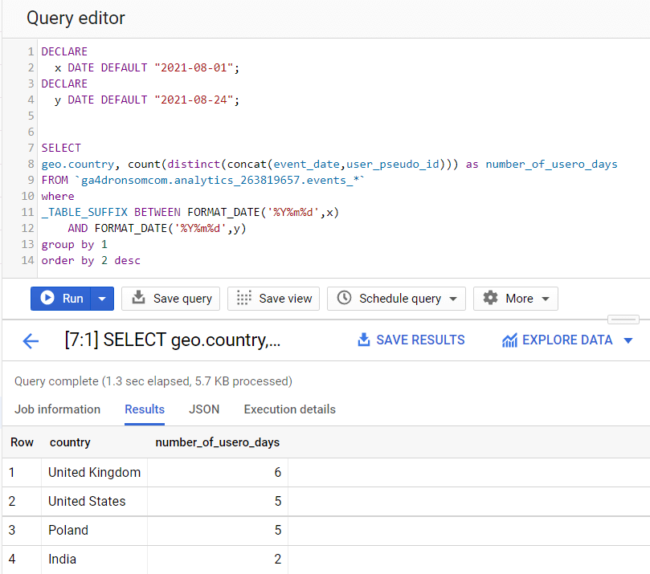The image size is (650, 574).
Task: Click the results title [7:1] SELECT geo.country,...
Action: [x=172, y=340]
